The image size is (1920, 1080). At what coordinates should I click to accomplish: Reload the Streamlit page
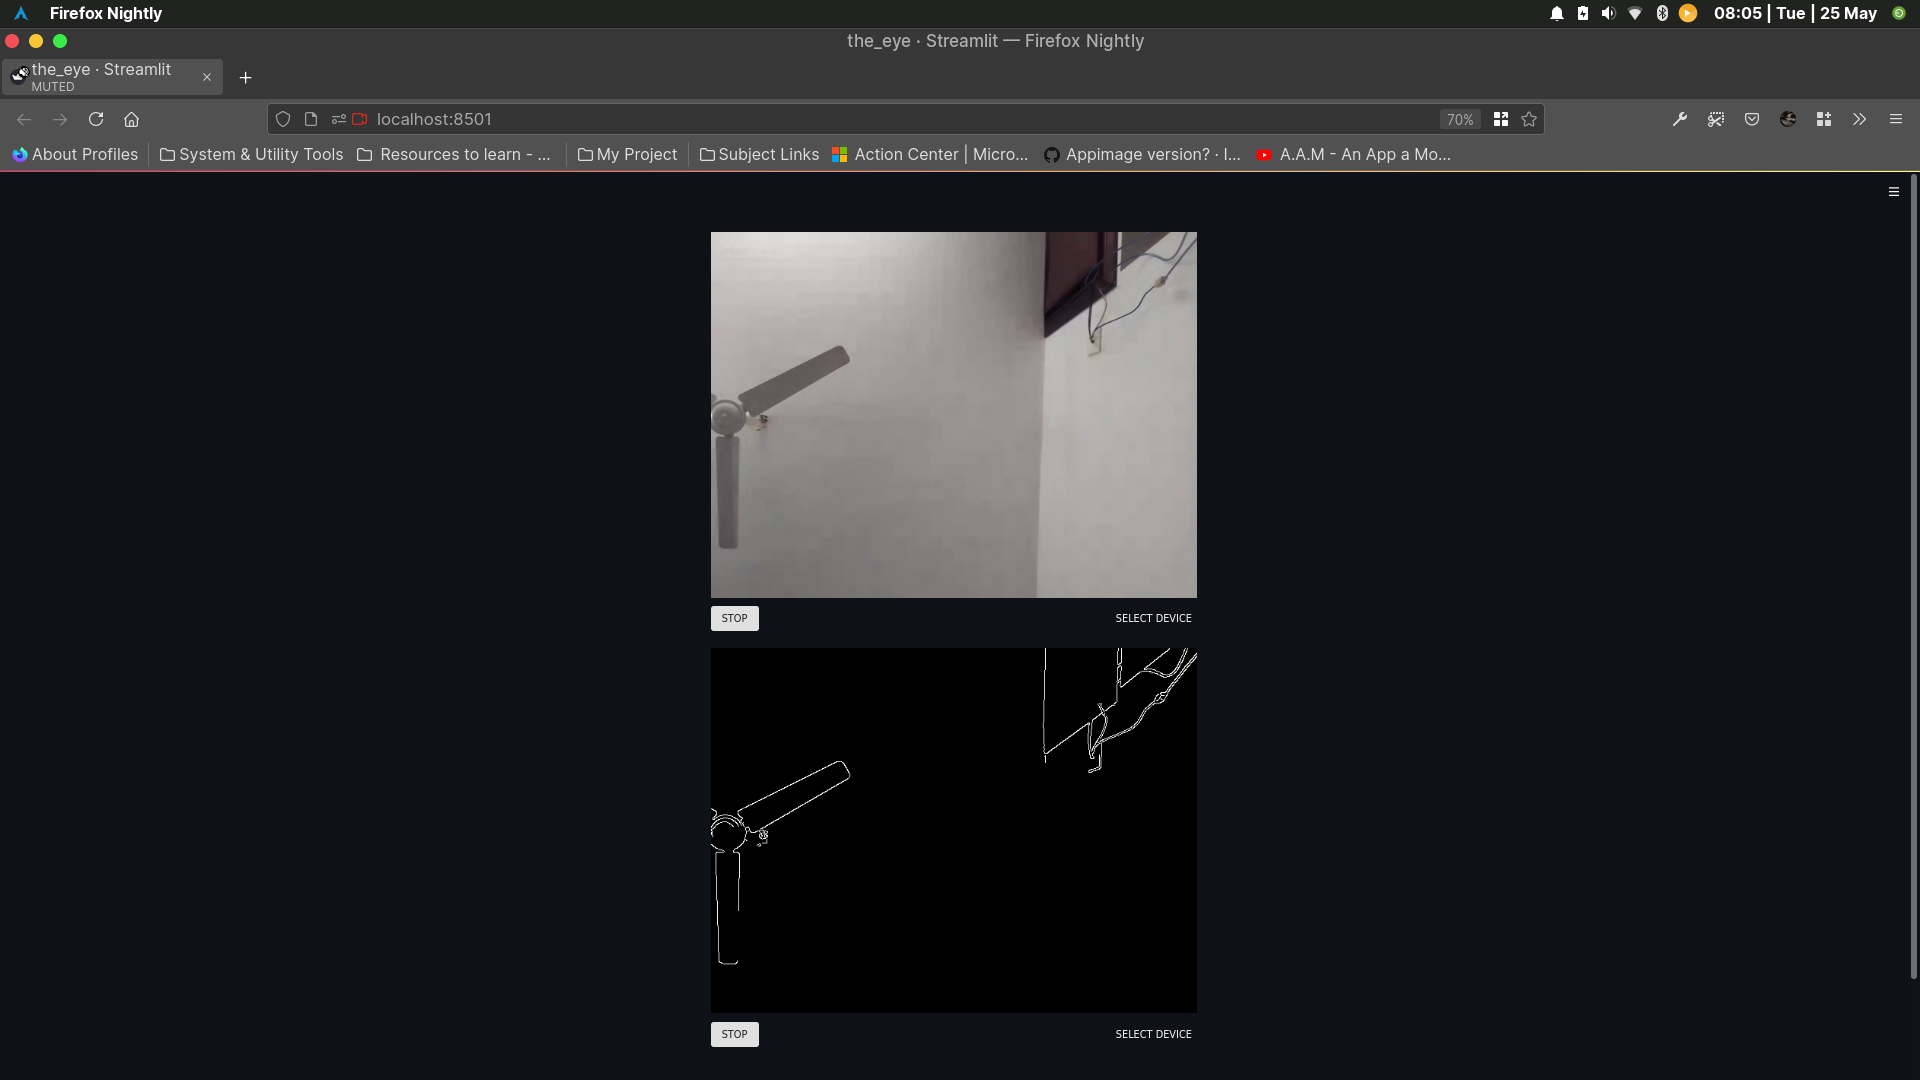95,119
